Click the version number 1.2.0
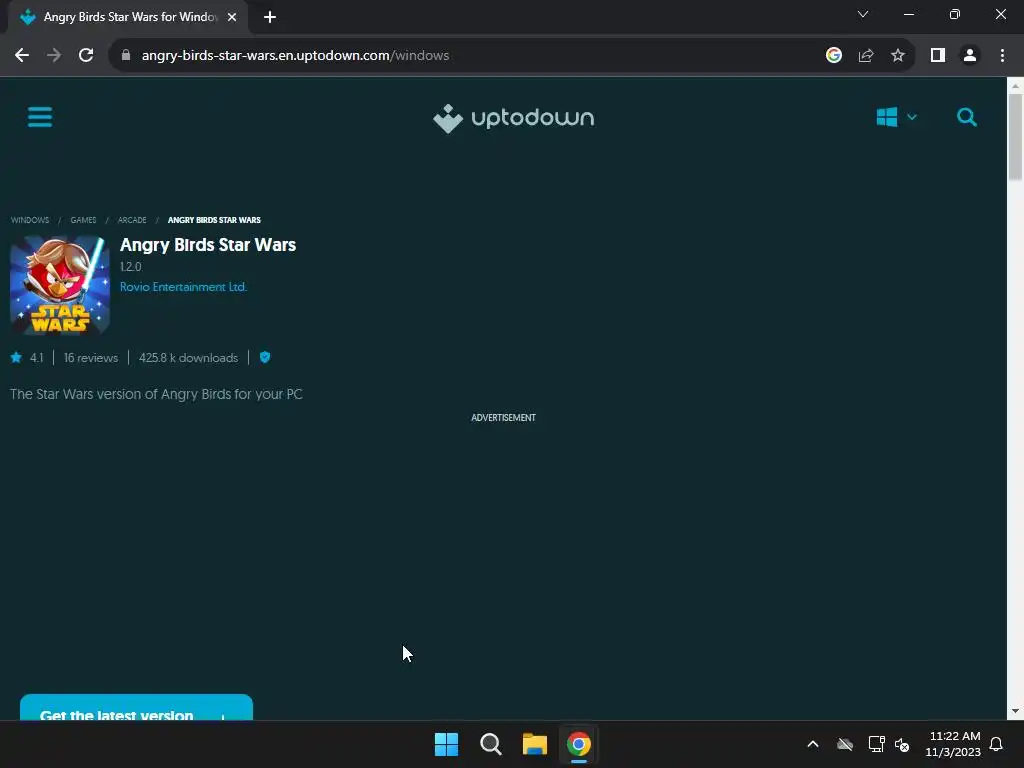 (131, 266)
